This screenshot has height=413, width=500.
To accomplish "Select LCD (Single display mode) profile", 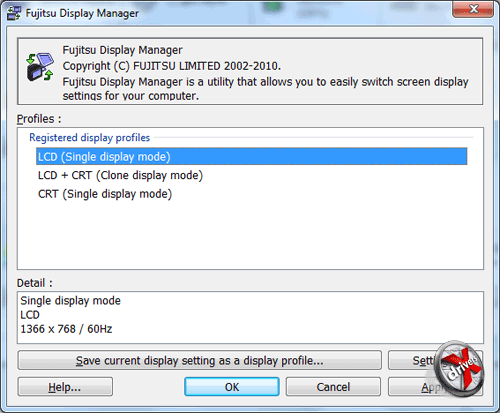I will [x=251, y=157].
